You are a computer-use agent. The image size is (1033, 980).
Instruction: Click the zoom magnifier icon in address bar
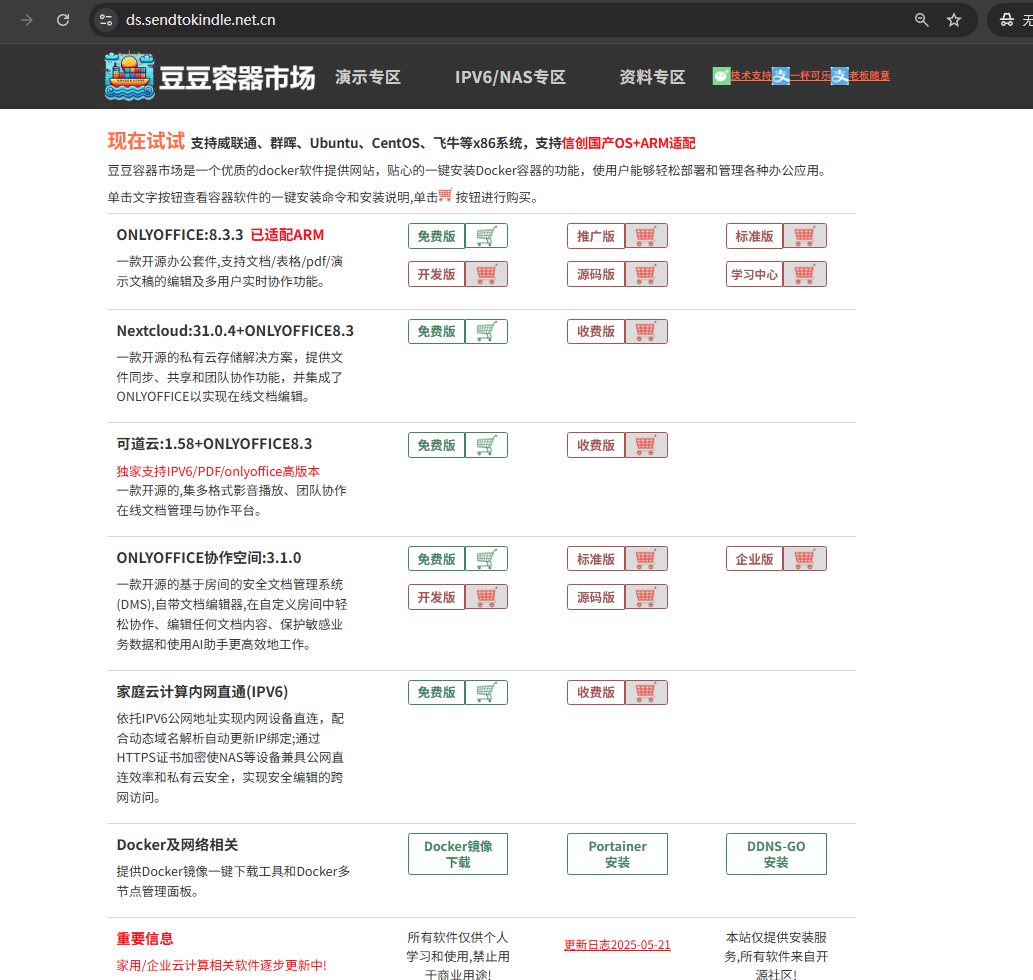click(922, 20)
